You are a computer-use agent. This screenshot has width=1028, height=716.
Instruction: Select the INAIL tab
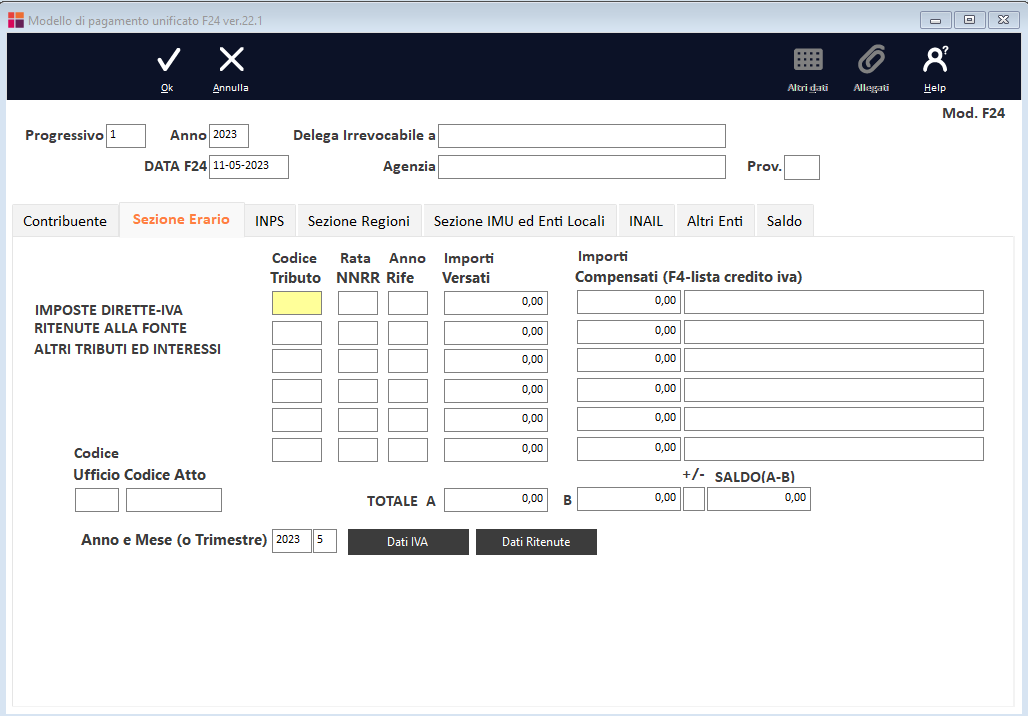(645, 220)
